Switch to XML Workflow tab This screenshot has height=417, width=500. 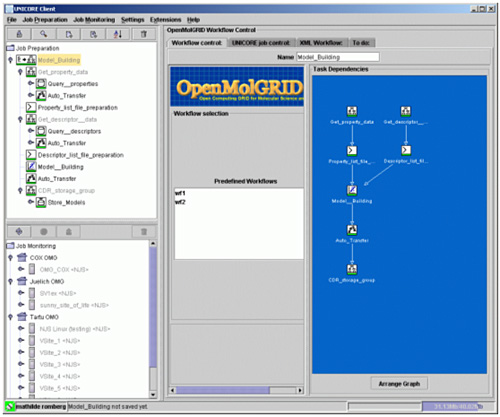[321, 43]
